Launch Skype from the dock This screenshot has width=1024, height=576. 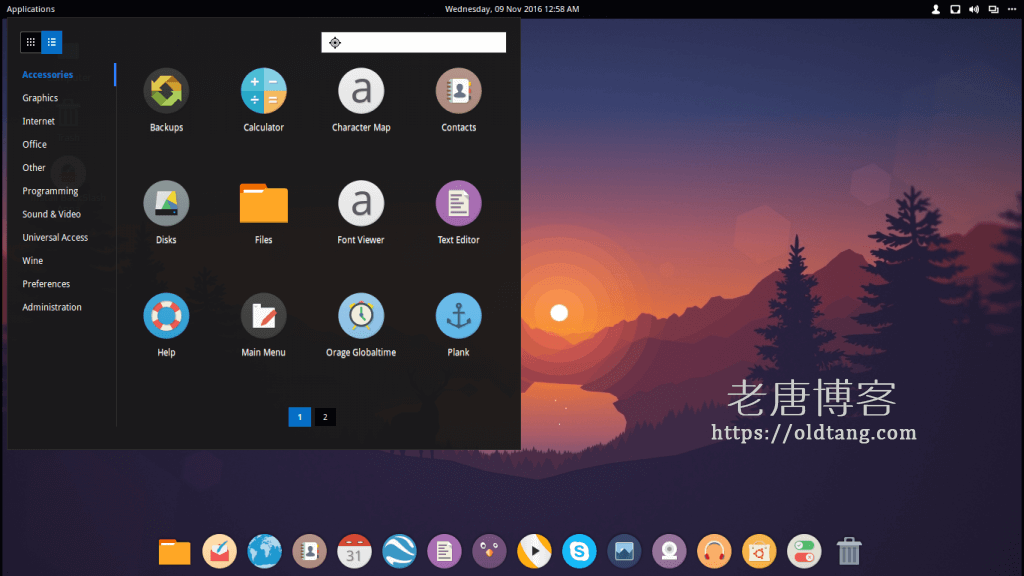pos(579,551)
